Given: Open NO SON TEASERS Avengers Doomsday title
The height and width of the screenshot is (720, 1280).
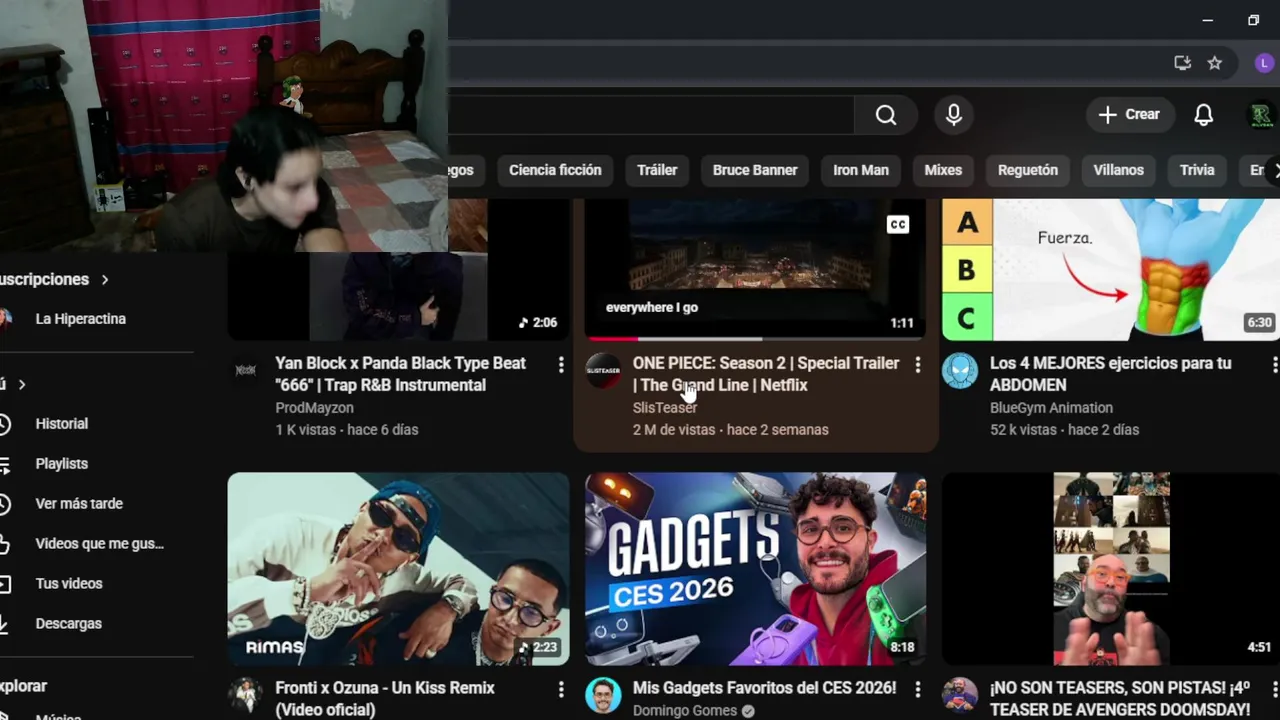Looking at the screenshot, I should click(1120, 699).
